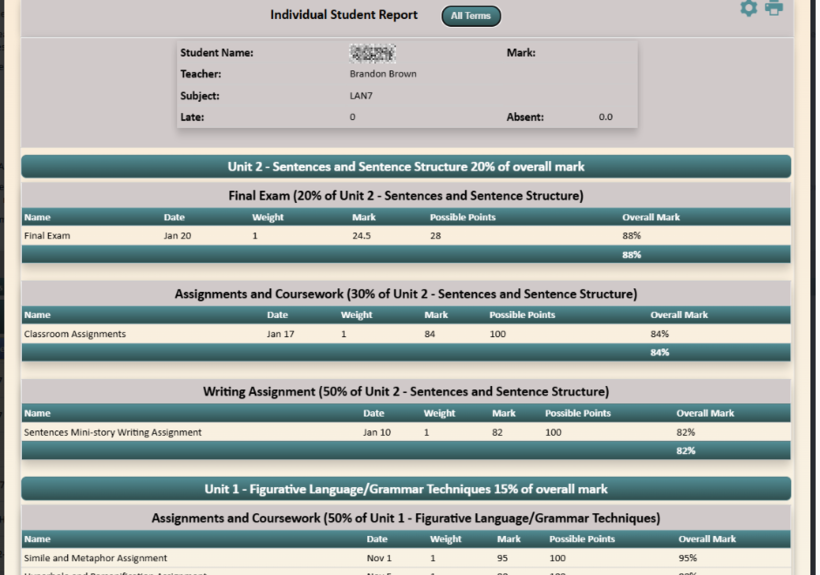
Task: Click the Final Exam section heading
Action: tap(406, 196)
